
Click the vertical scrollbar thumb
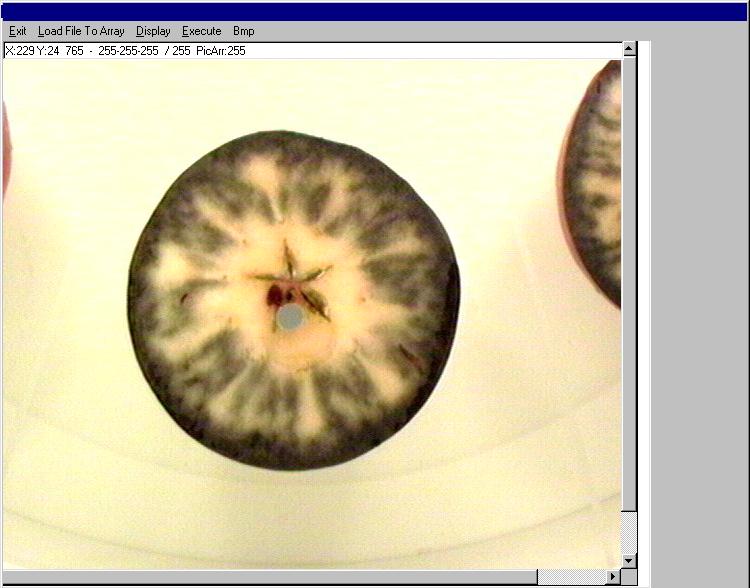pyautogui.click(x=628, y=280)
